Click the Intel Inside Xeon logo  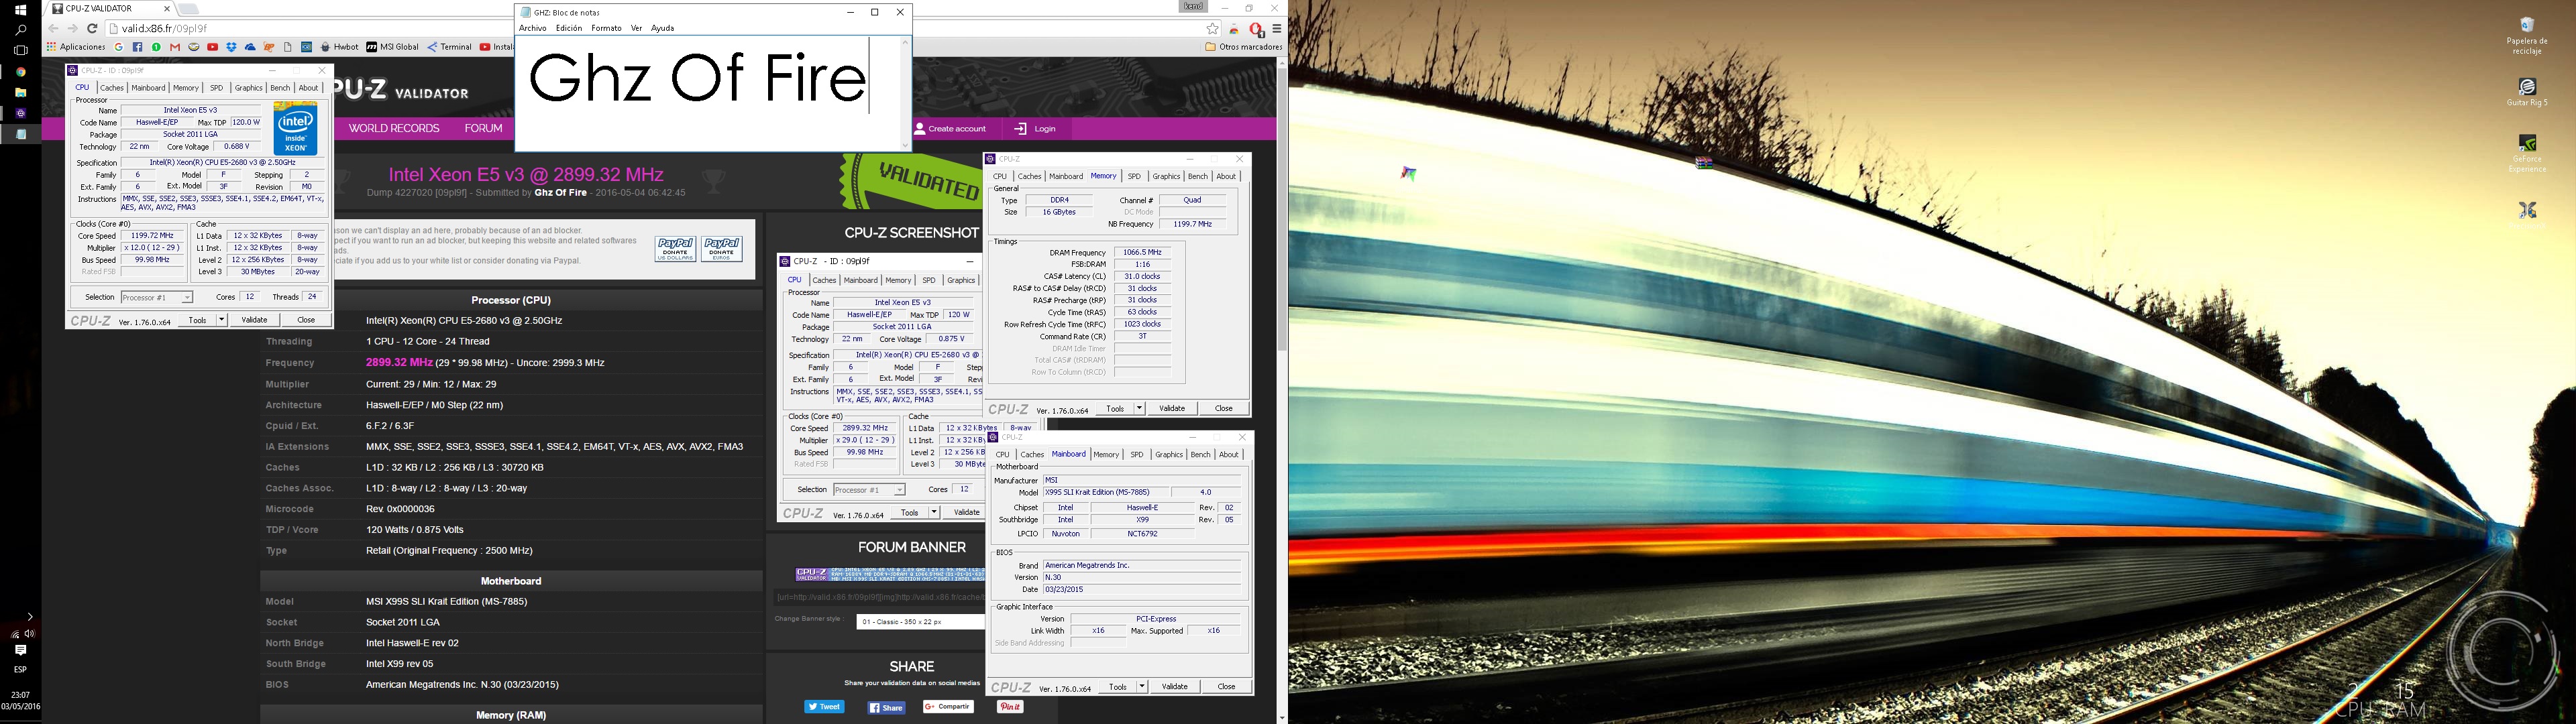click(296, 129)
